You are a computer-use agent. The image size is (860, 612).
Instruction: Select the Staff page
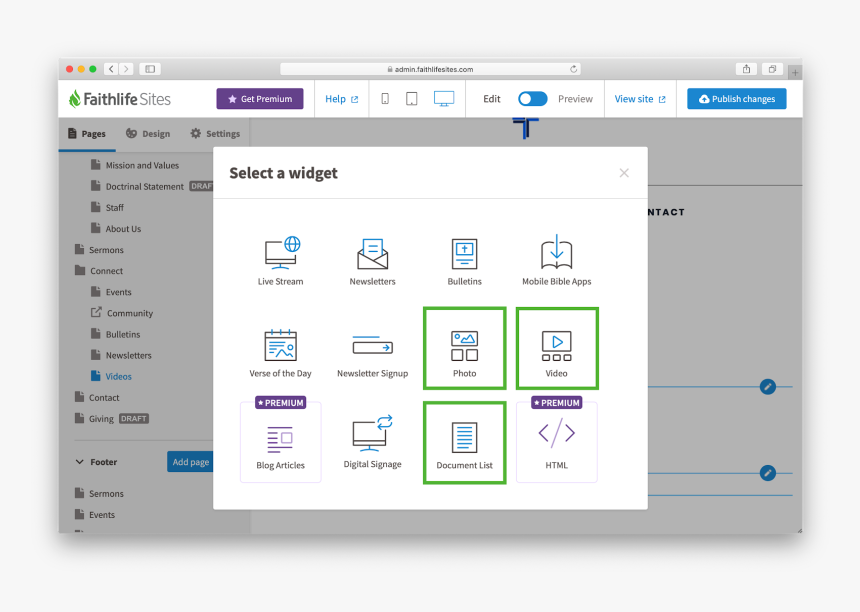tap(108, 207)
